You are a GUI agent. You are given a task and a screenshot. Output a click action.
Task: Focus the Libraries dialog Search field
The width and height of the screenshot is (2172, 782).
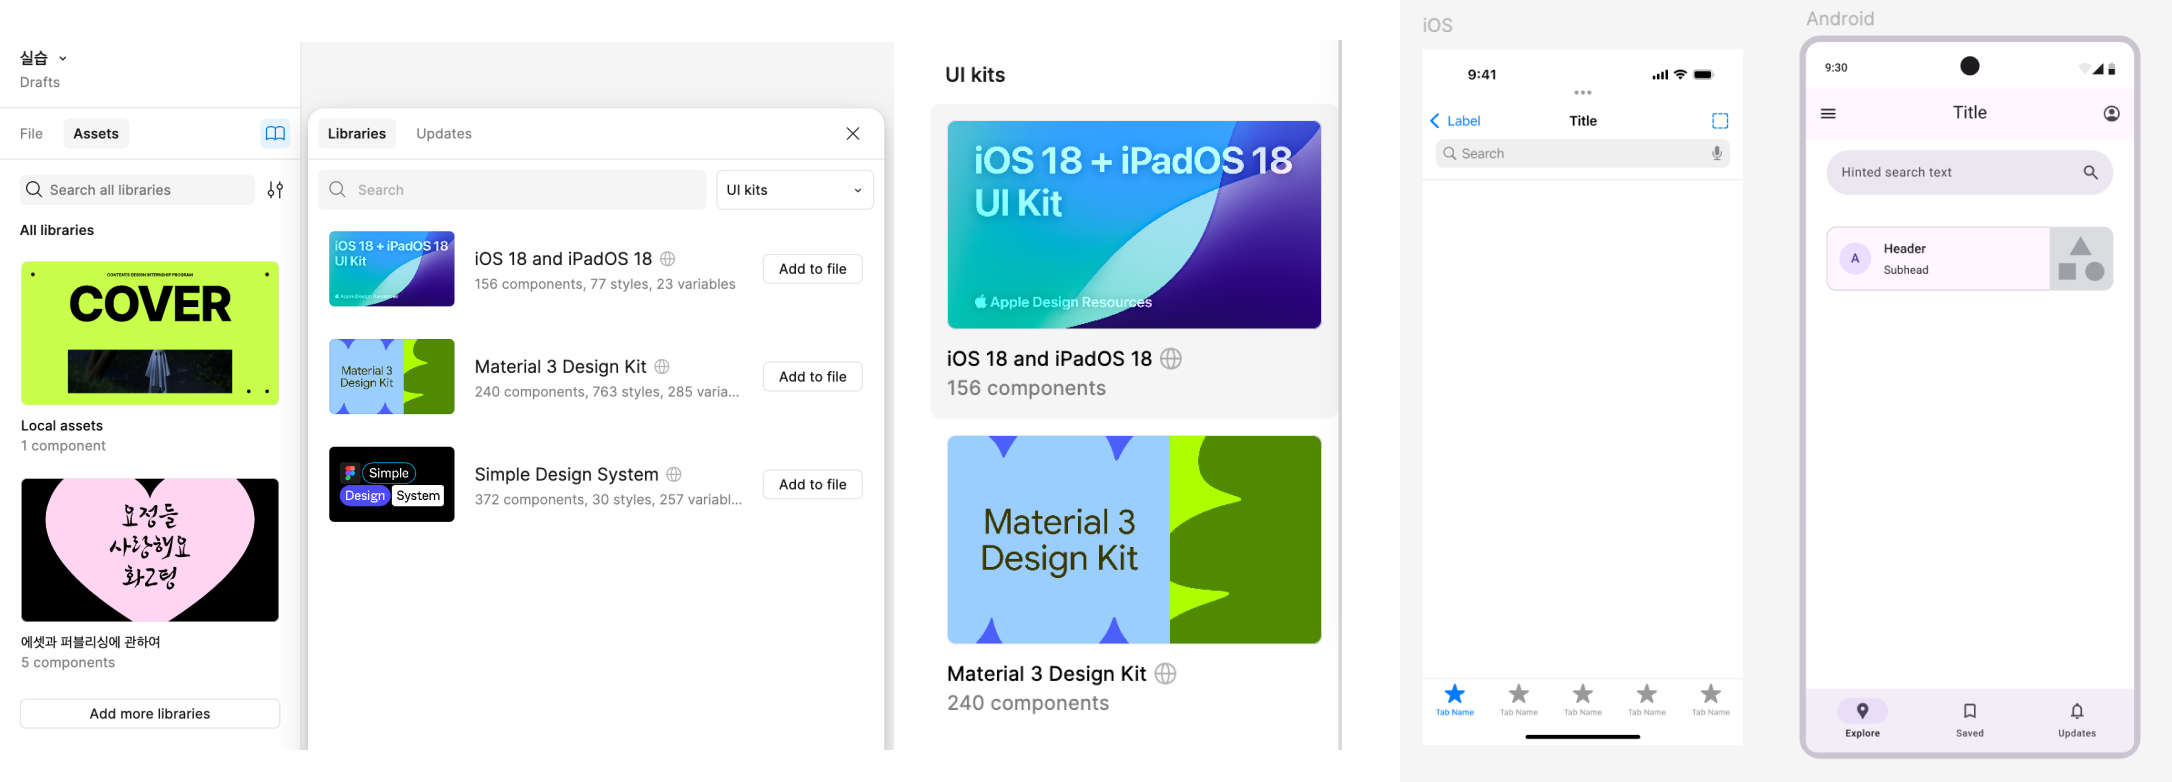[x=512, y=190]
